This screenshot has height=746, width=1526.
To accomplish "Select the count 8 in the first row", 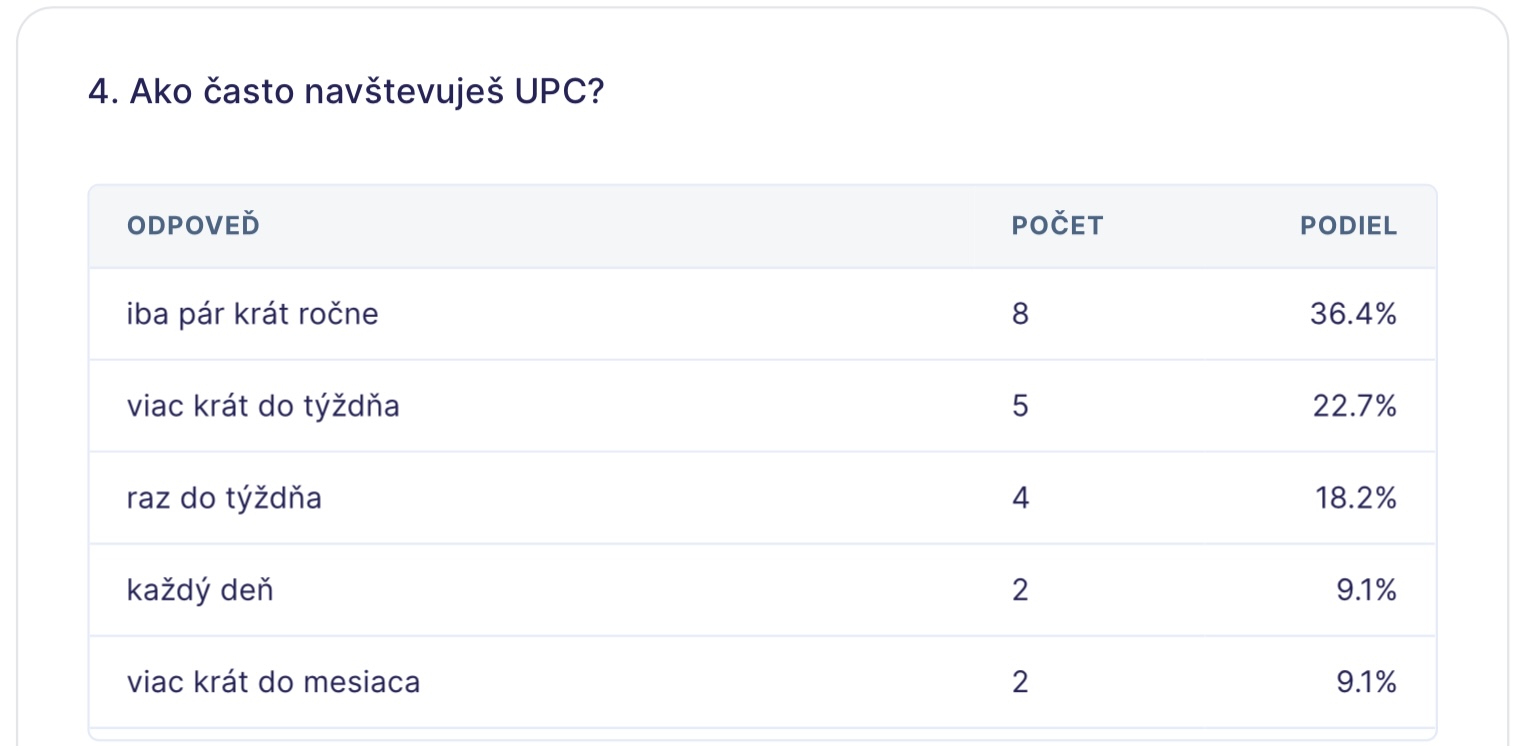I will (x=1020, y=314).
